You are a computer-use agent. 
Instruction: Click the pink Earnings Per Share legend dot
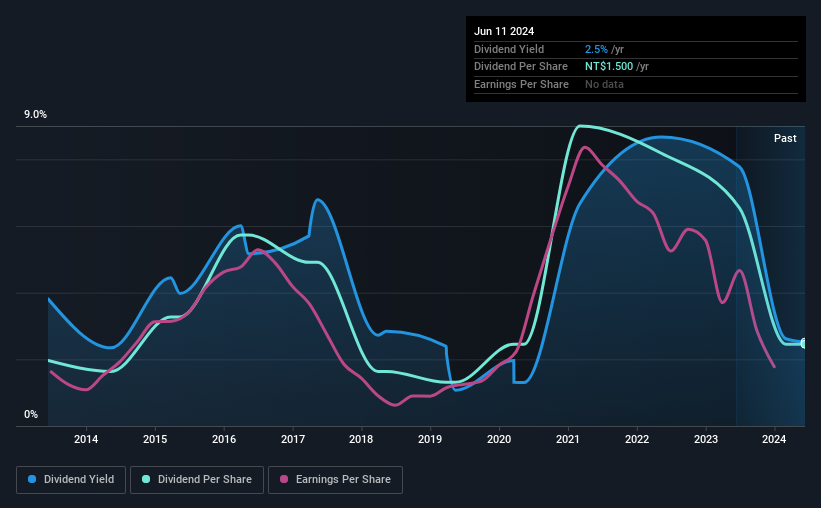pyautogui.click(x=284, y=479)
